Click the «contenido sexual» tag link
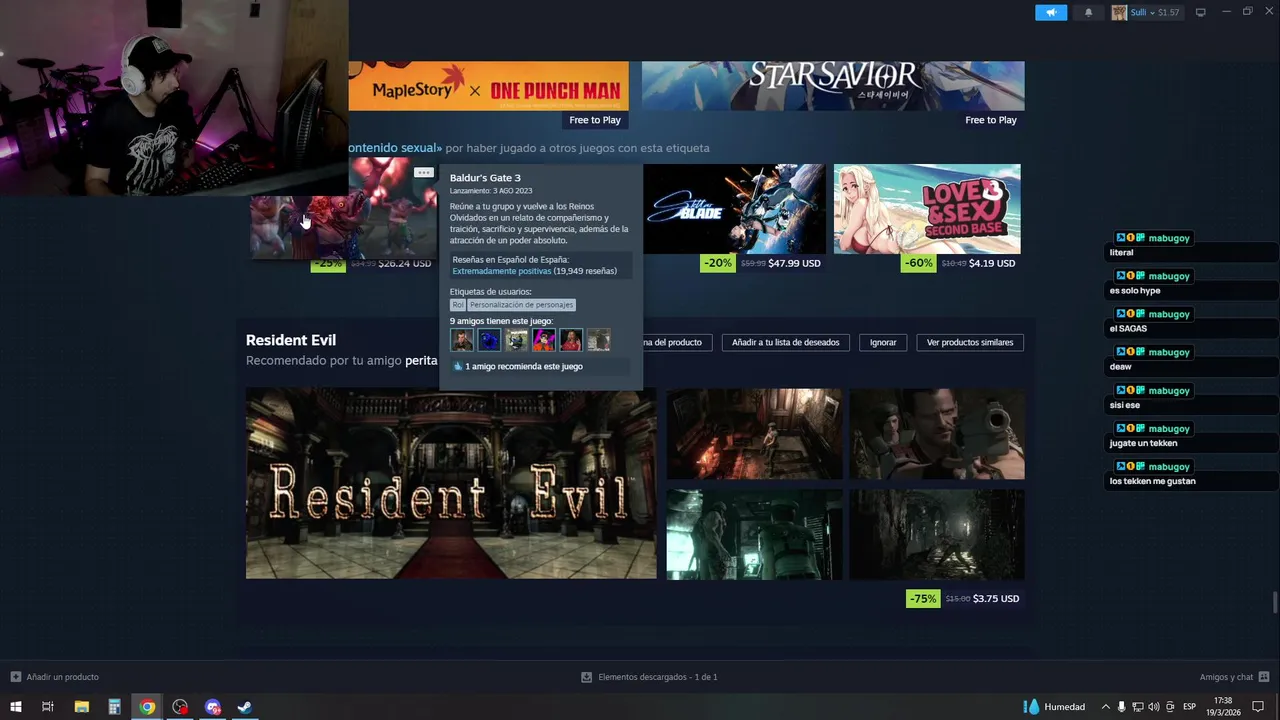1280x720 pixels. (x=395, y=148)
